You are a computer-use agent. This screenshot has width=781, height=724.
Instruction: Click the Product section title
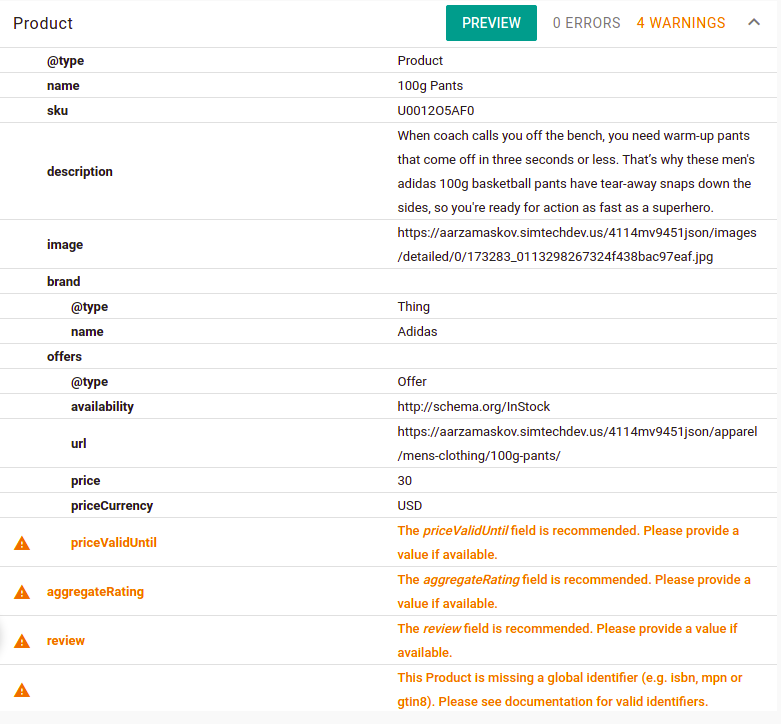pos(43,23)
